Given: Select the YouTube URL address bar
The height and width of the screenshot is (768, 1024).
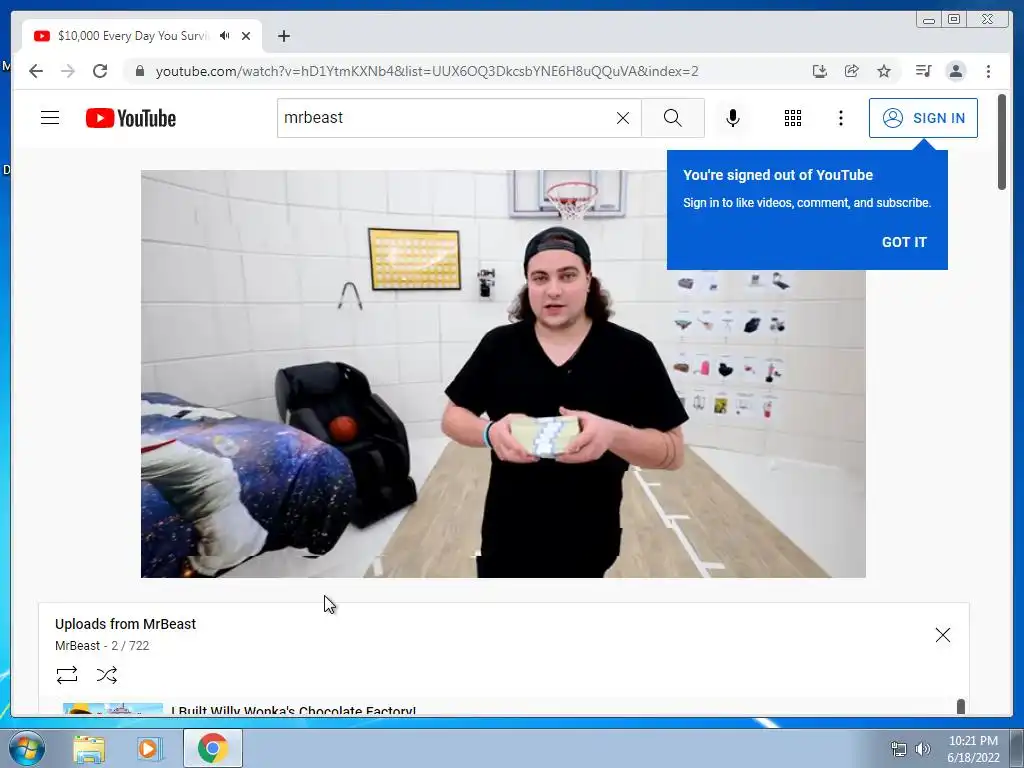Looking at the screenshot, I should pyautogui.click(x=427, y=71).
